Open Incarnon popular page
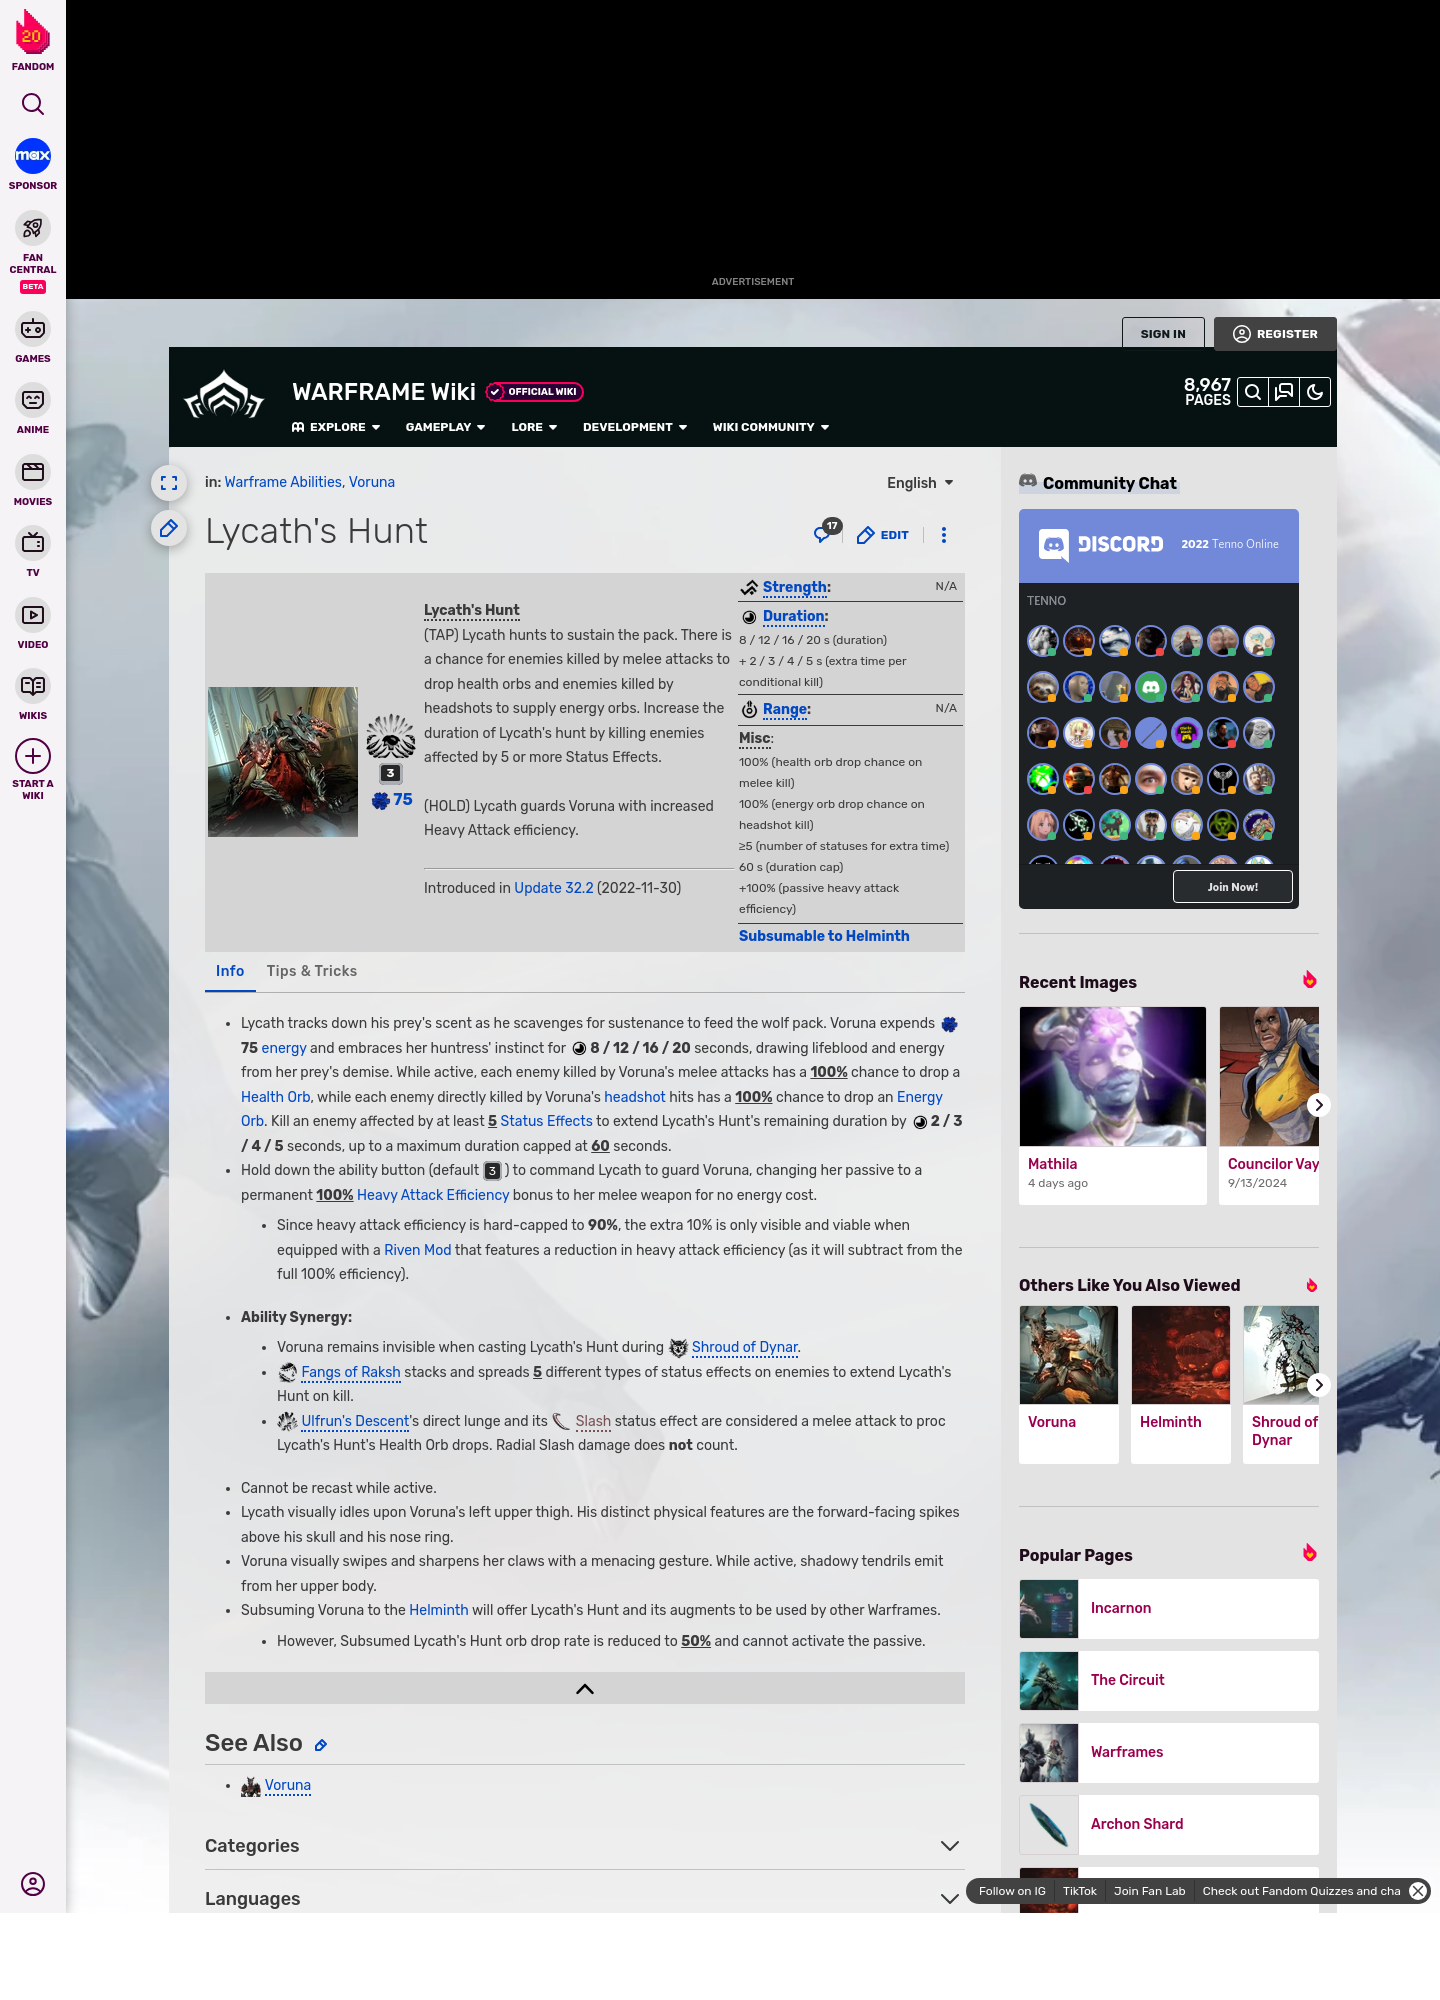 (x=1169, y=1609)
